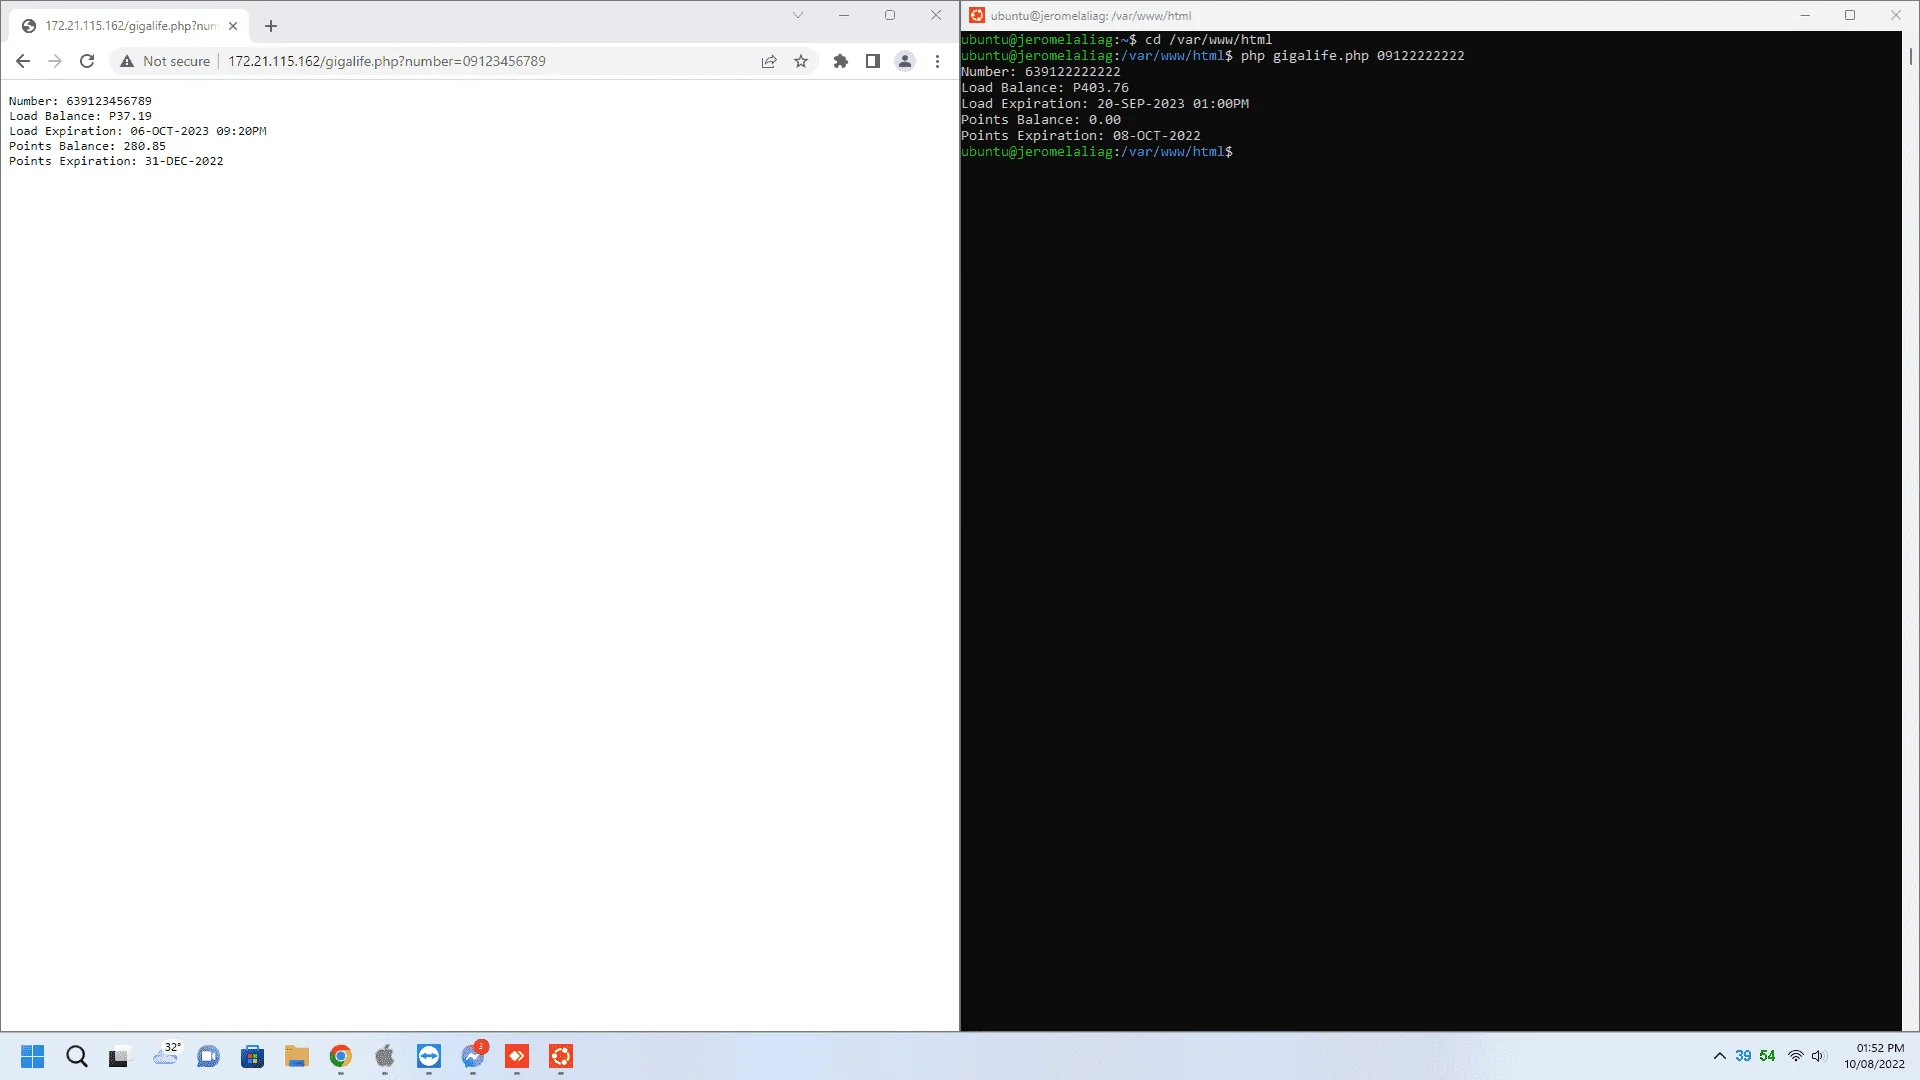Open Task View on taskbar
This screenshot has width=1920, height=1080.
[119, 1056]
